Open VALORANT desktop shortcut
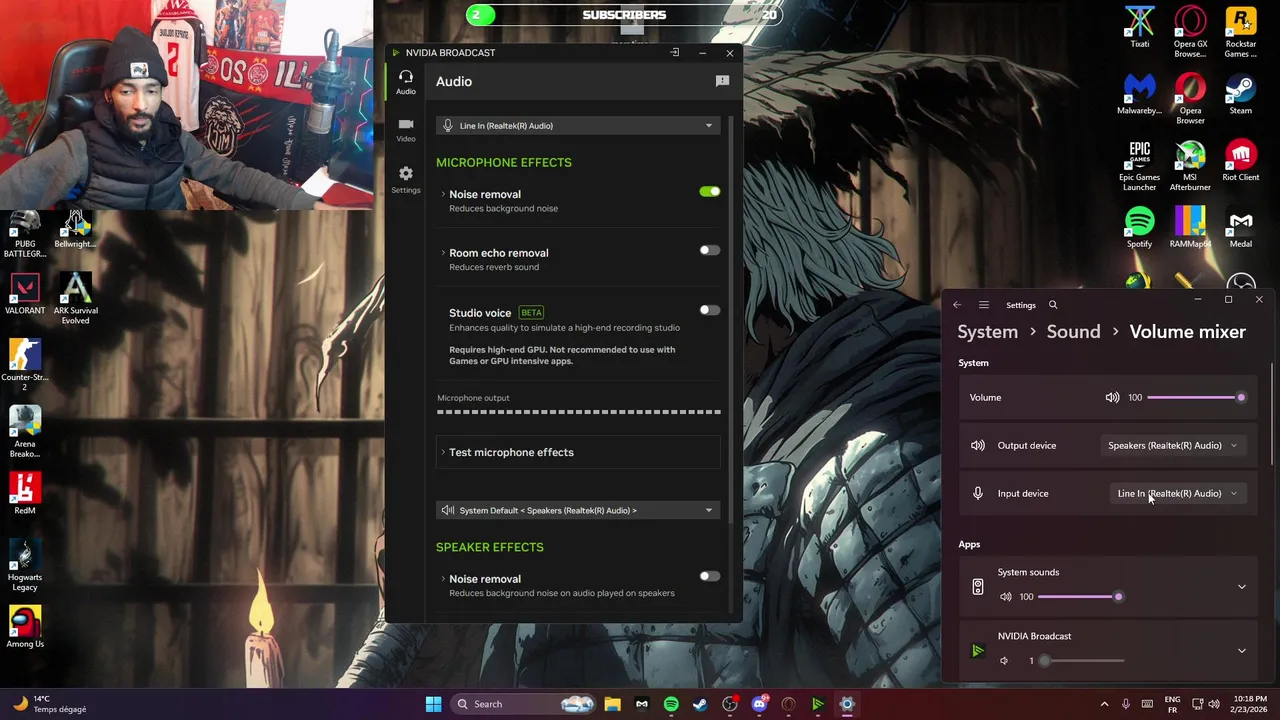1280x720 pixels. [25, 295]
